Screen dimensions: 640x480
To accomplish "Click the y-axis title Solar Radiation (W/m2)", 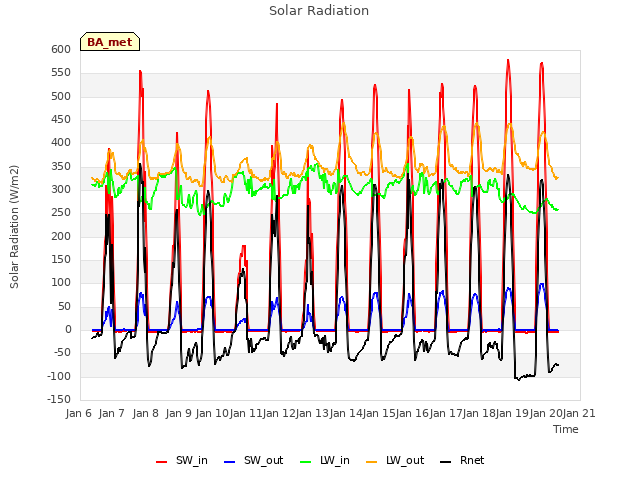I will click(14, 227).
